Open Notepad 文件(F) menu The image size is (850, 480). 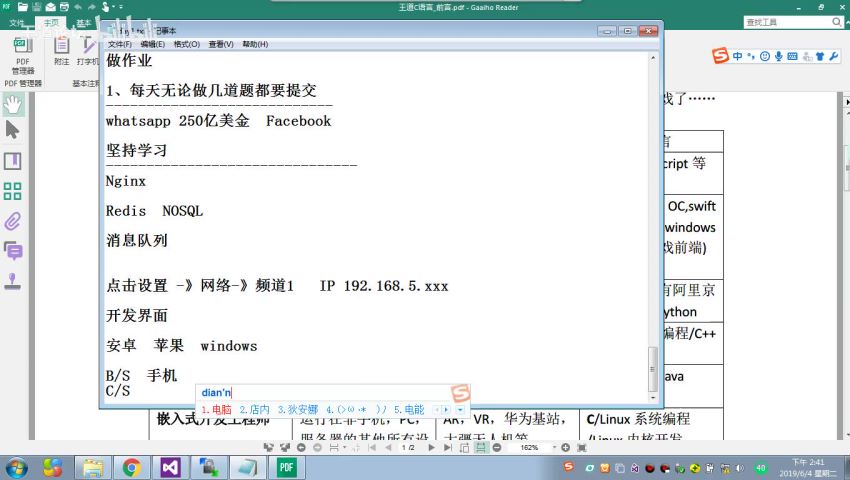point(119,44)
